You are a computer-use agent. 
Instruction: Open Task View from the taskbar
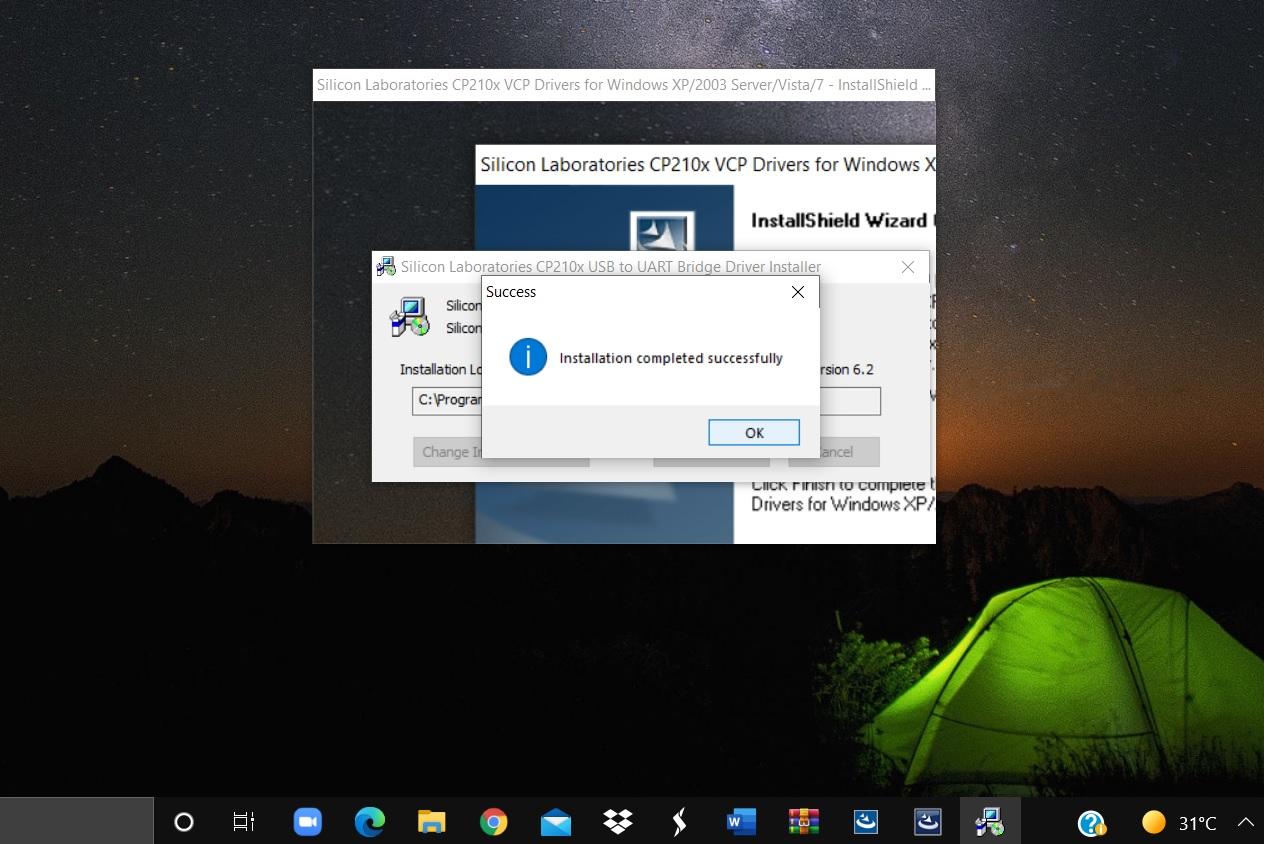click(x=243, y=822)
